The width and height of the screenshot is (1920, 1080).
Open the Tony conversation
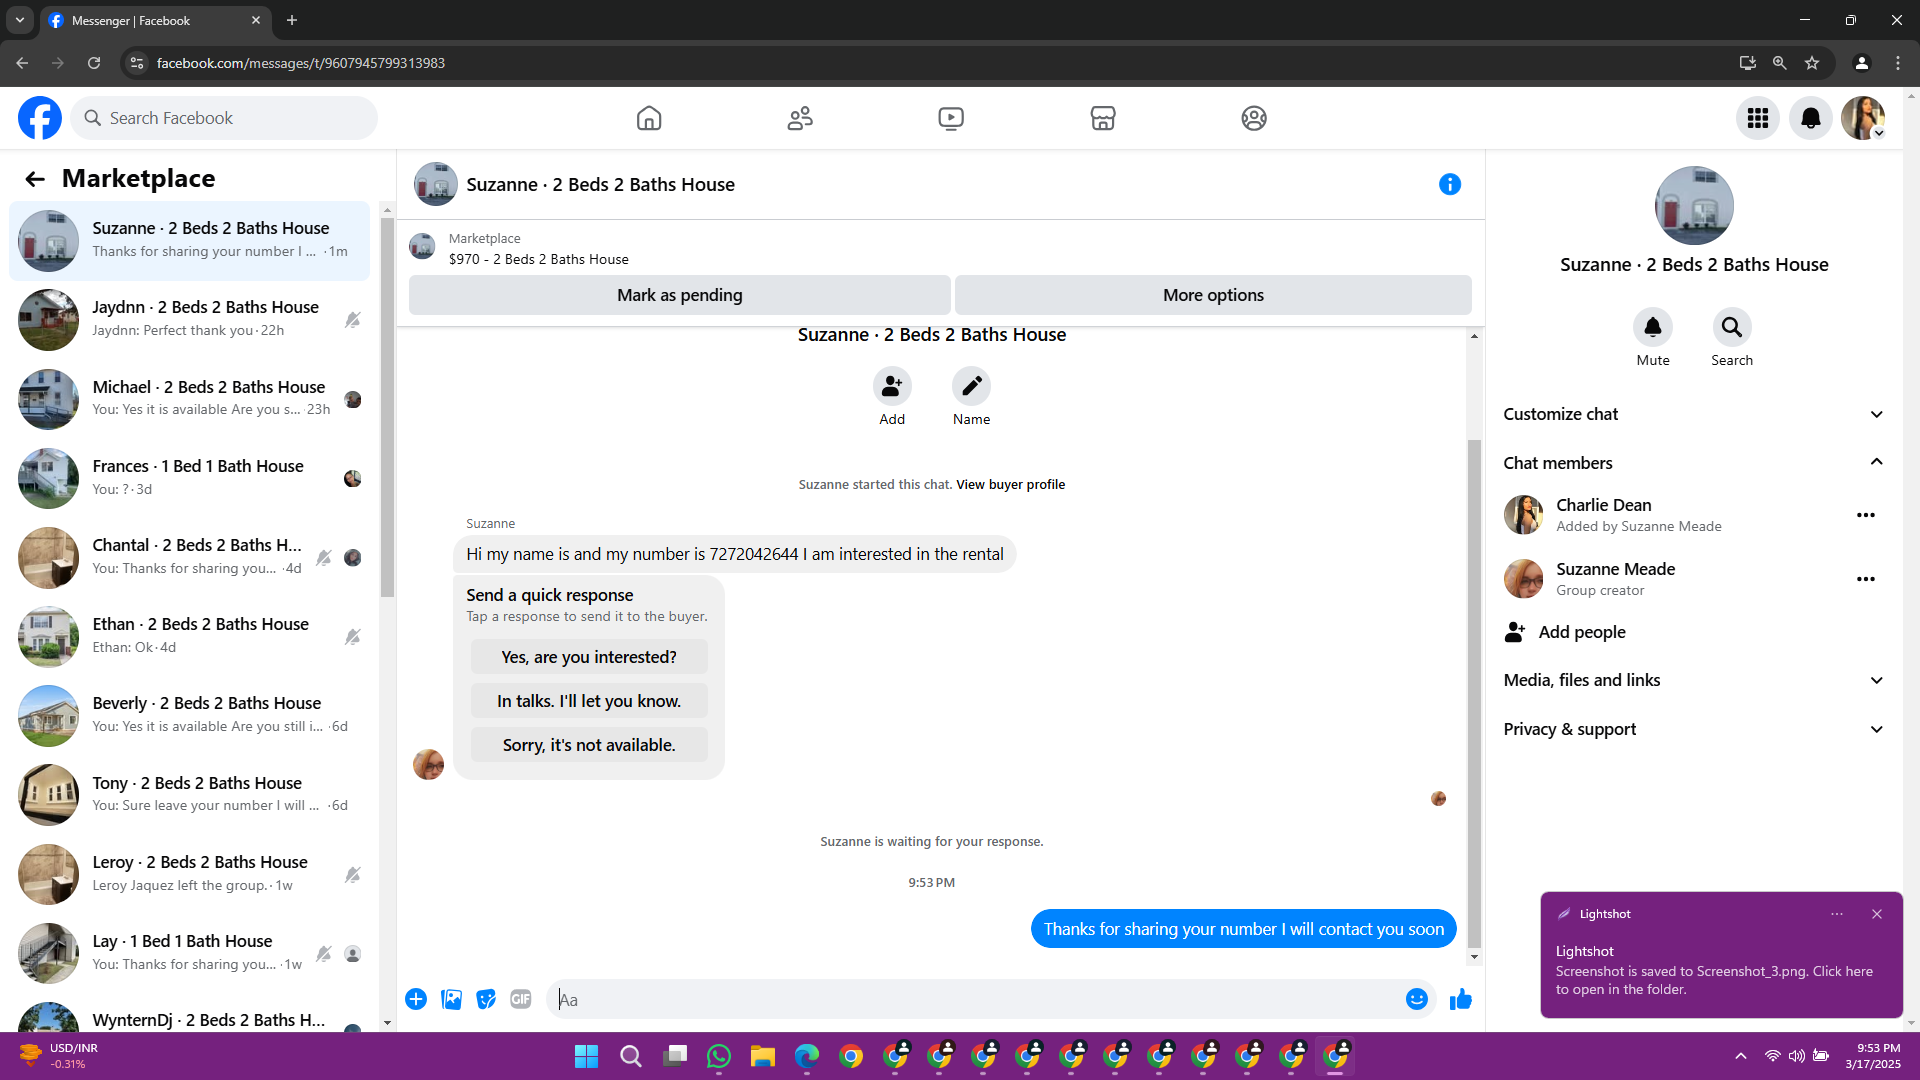pos(190,794)
